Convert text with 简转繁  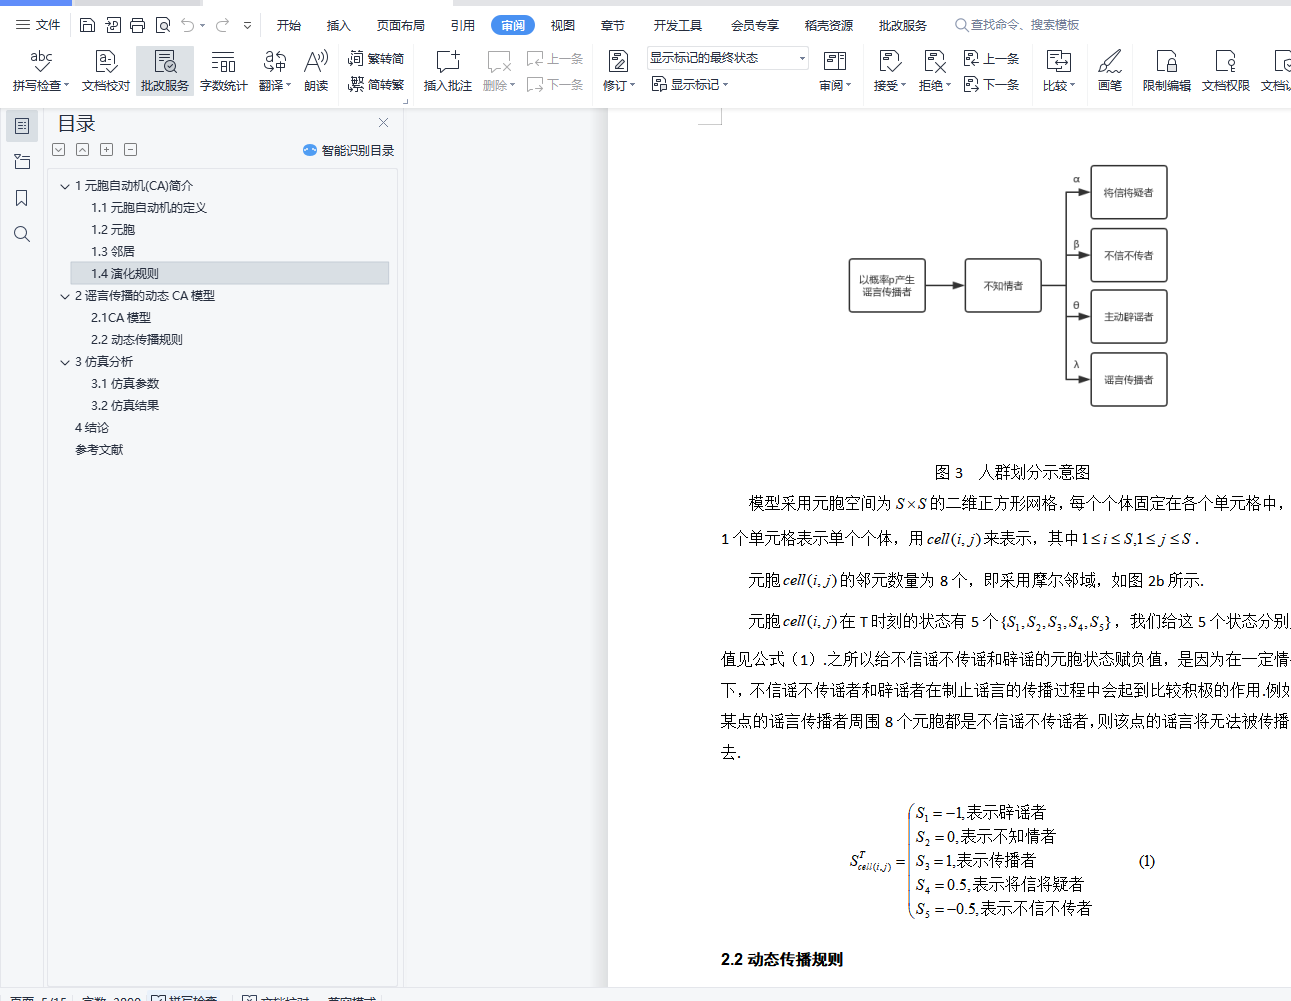[376, 85]
